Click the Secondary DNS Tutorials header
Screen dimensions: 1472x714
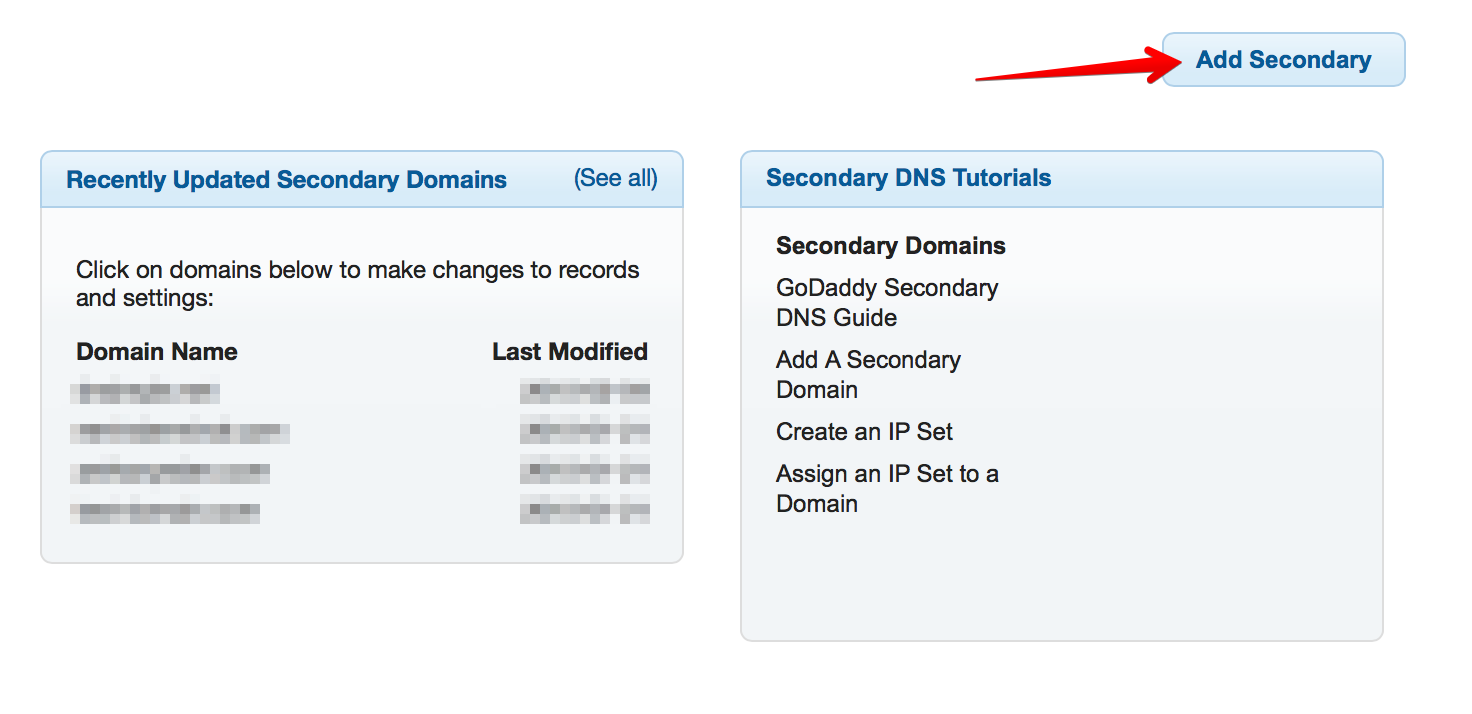tap(908, 177)
